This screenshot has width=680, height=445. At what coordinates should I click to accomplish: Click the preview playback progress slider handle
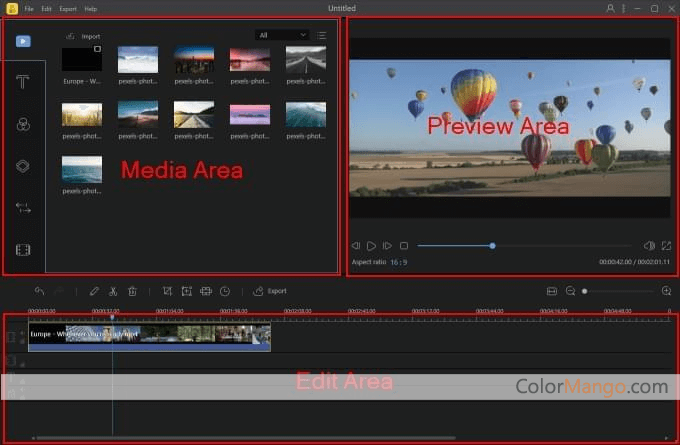(x=492, y=246)
